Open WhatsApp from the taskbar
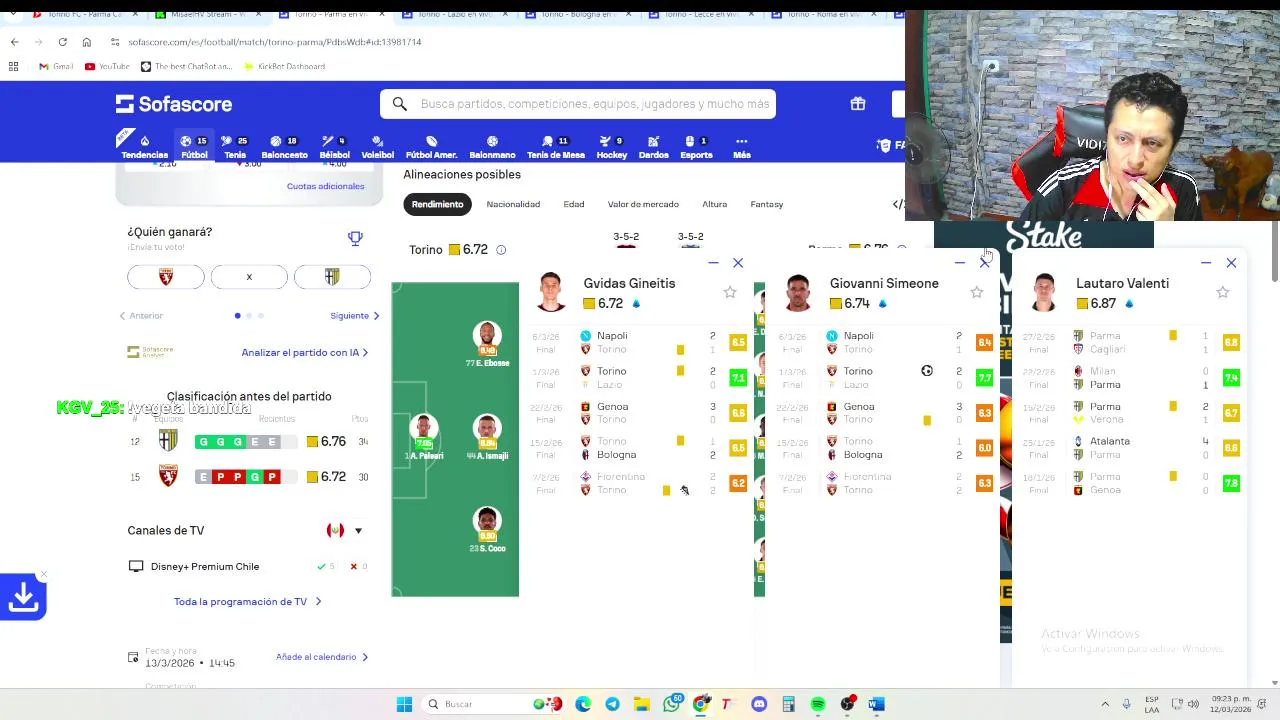This screenshot has width=1280, height=720. [672, 704]
